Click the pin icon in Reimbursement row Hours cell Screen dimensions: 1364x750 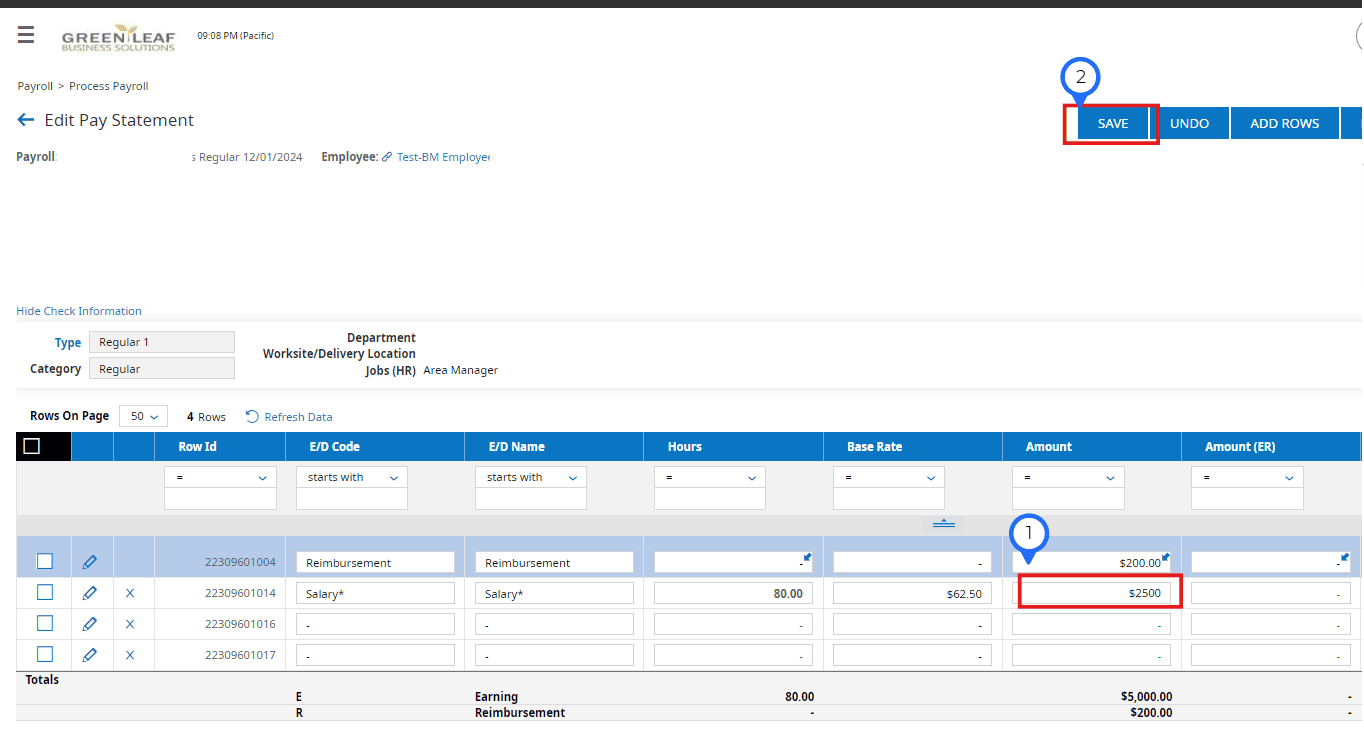(807, 557)
